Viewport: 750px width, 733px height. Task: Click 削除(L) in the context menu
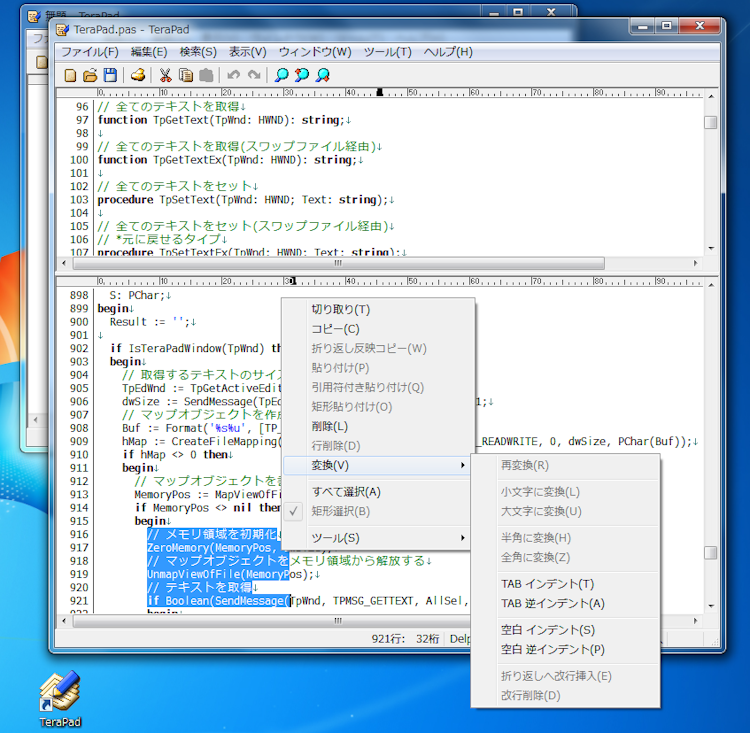click(x=329, y=426)
